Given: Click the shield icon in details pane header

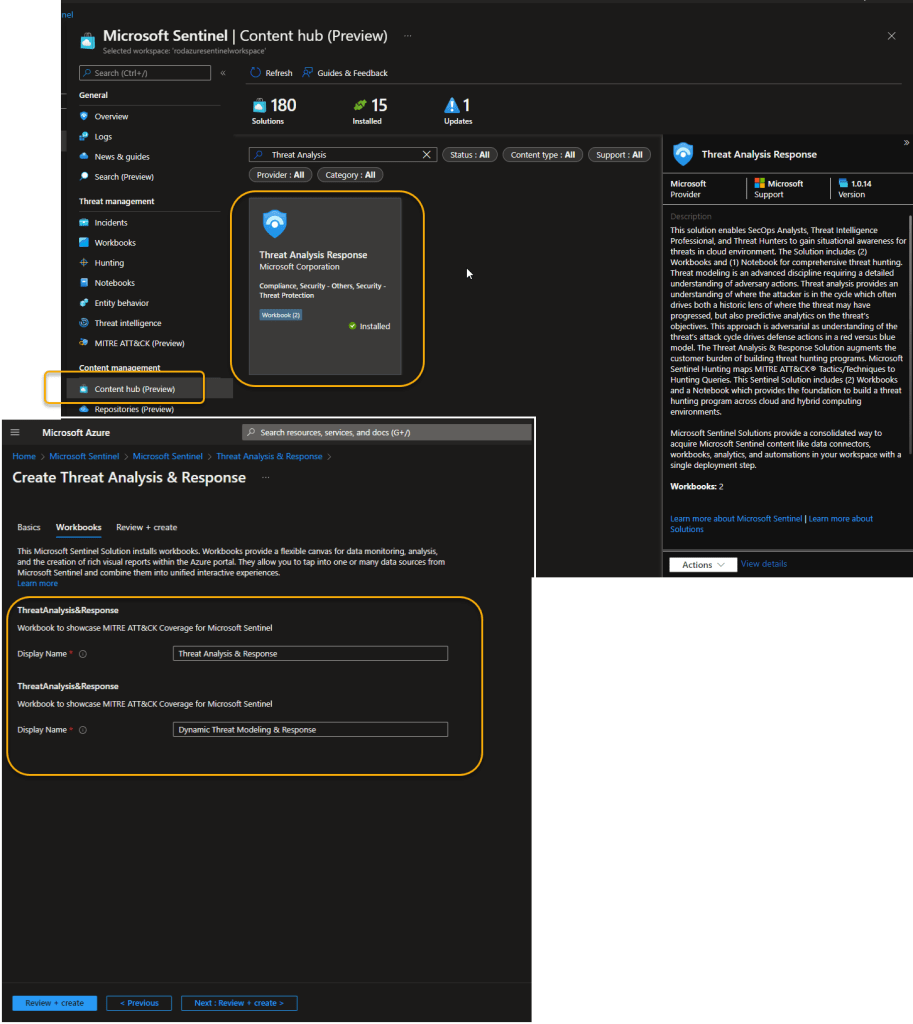Looking at the screenshot, I should (683, 154).
